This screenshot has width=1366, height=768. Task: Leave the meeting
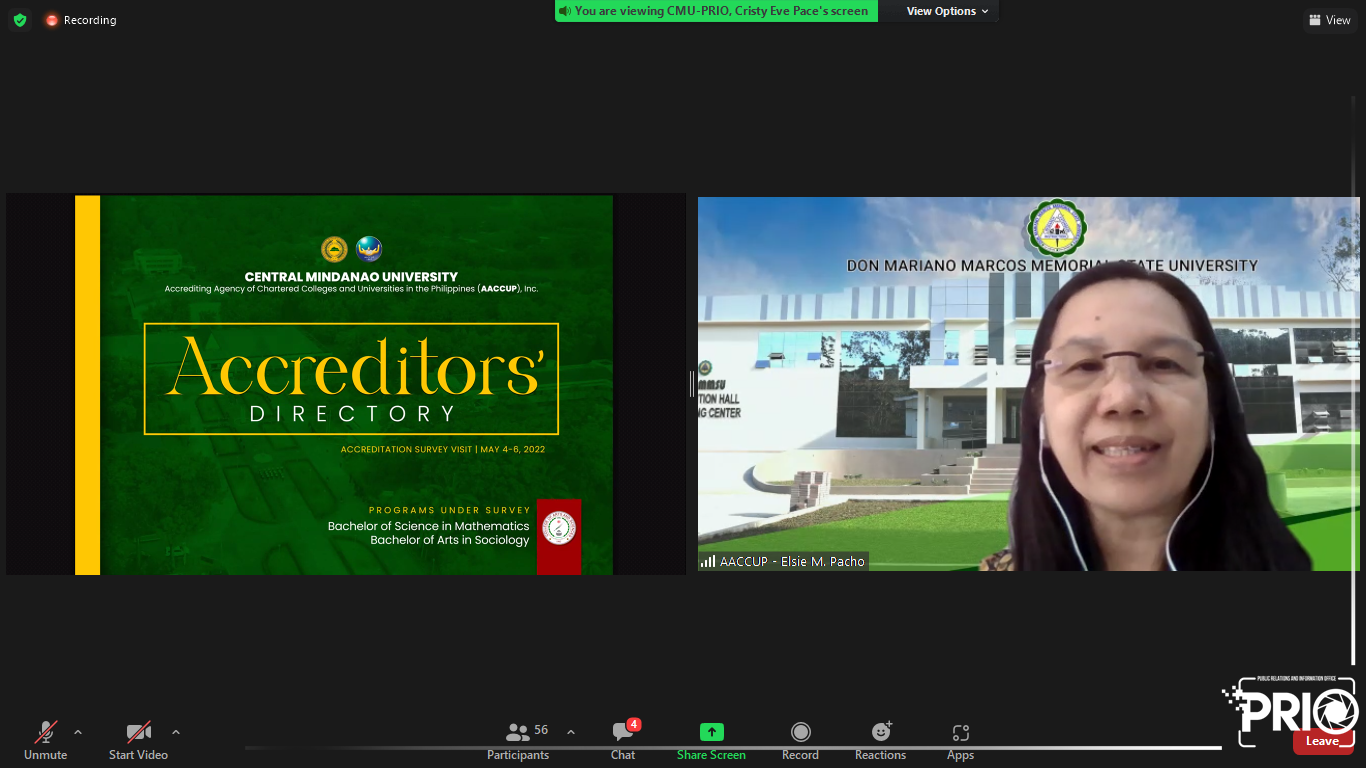1322,741
